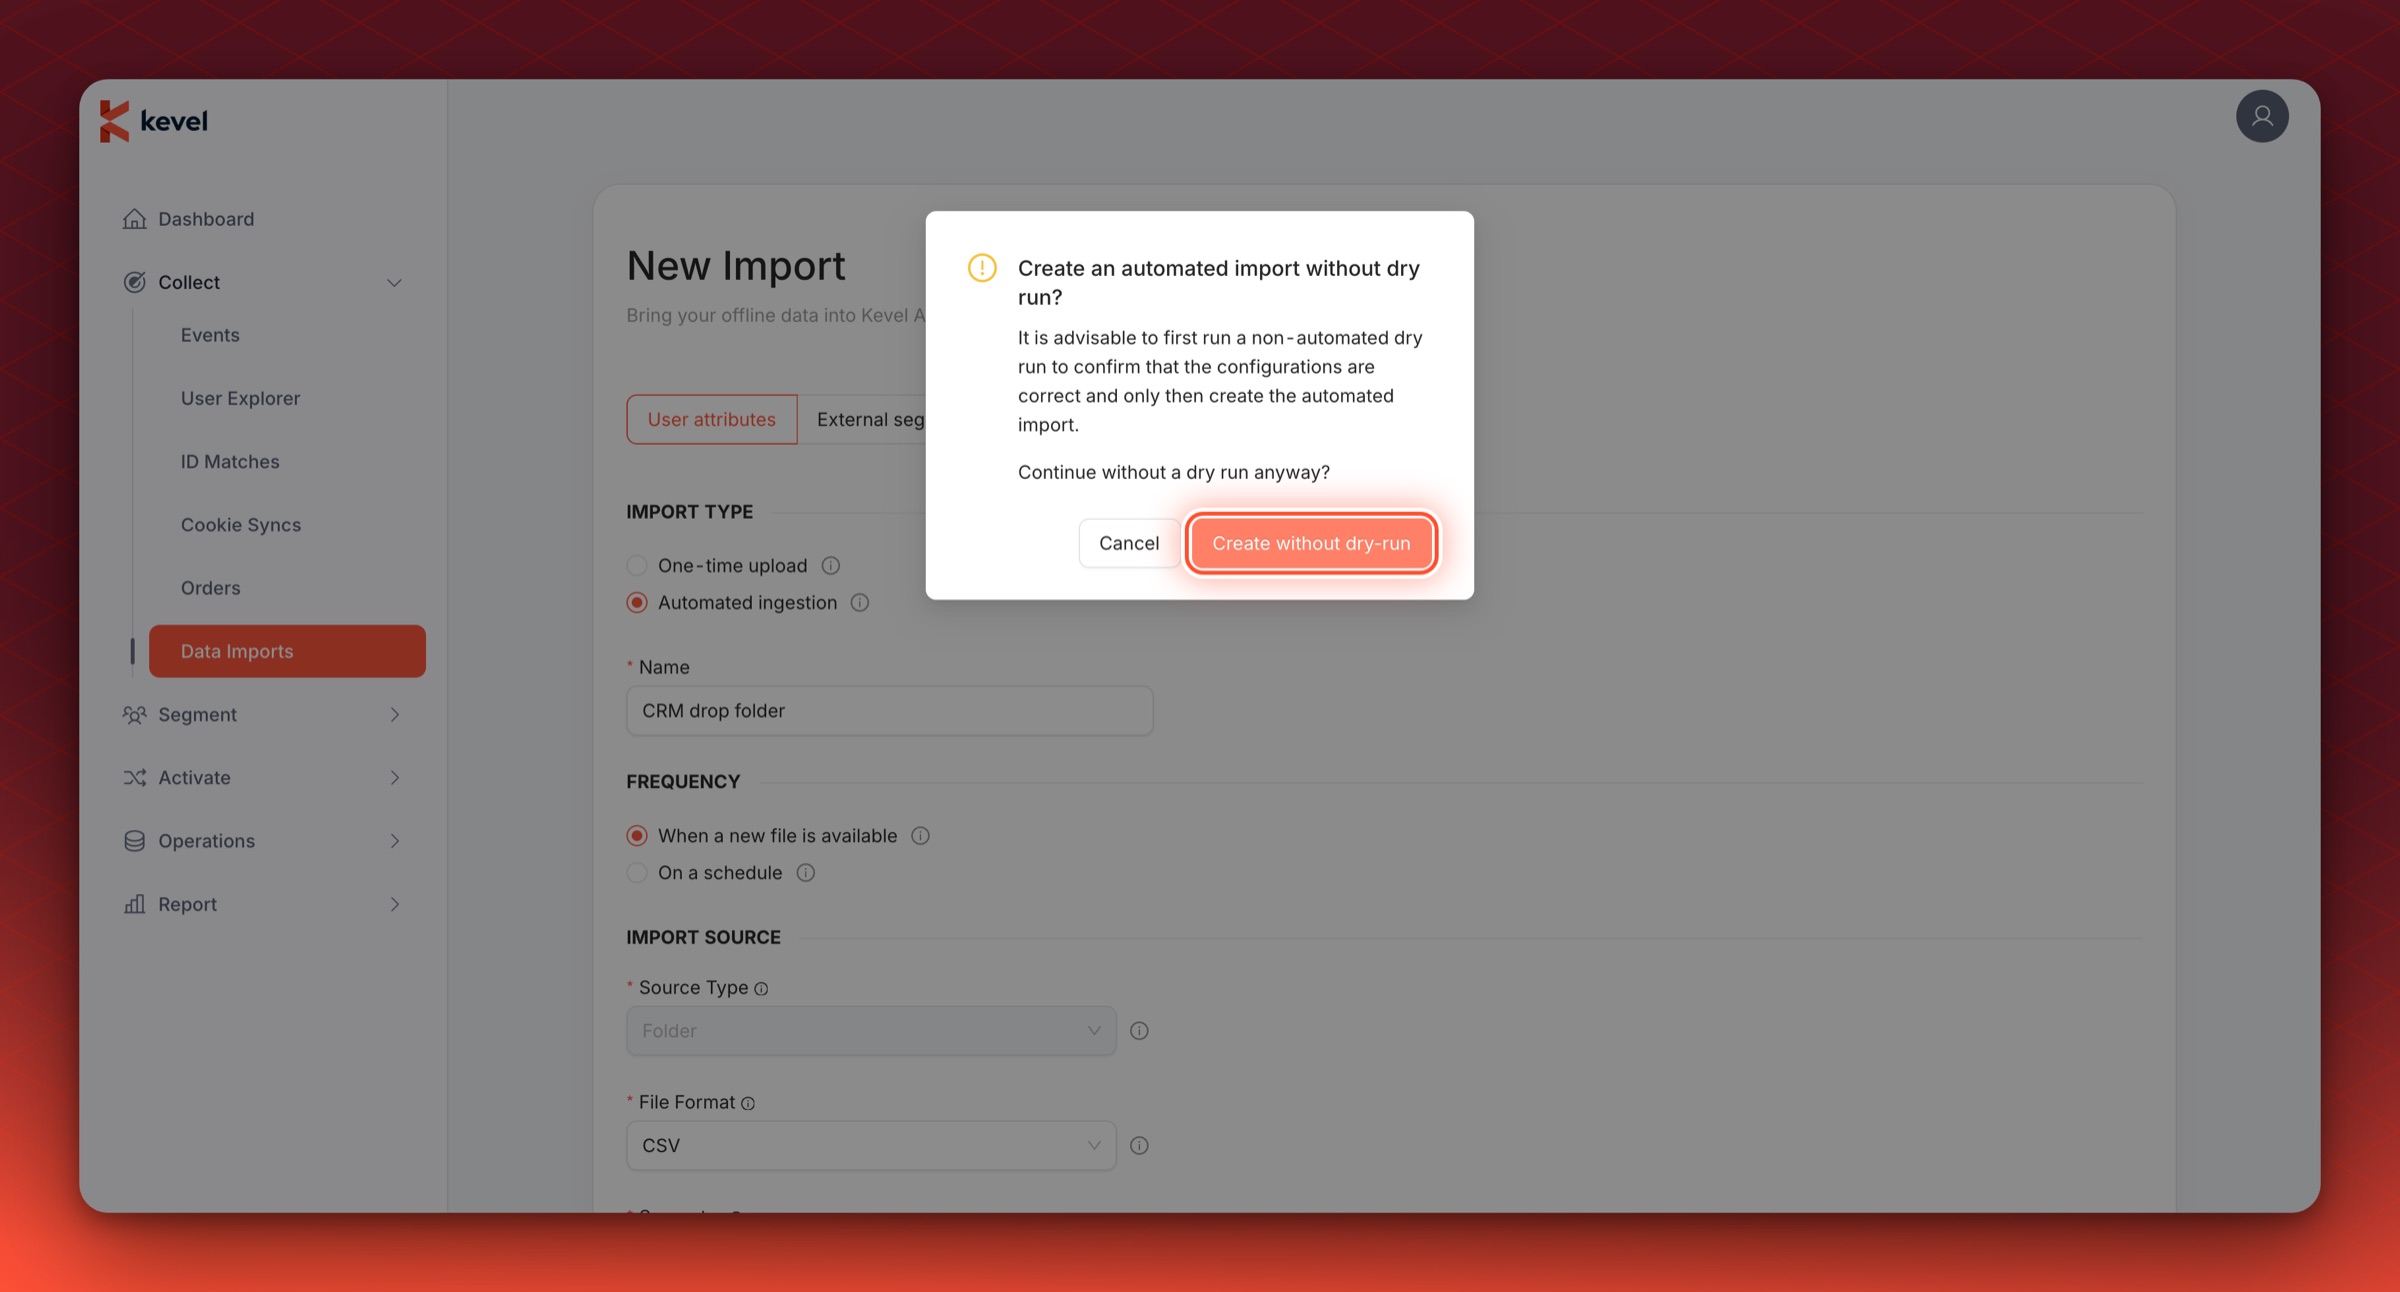Viewport: 2400px width, 1292px height.
Task: Open Data Imports in the sidebar
Action: pos(287,651)
